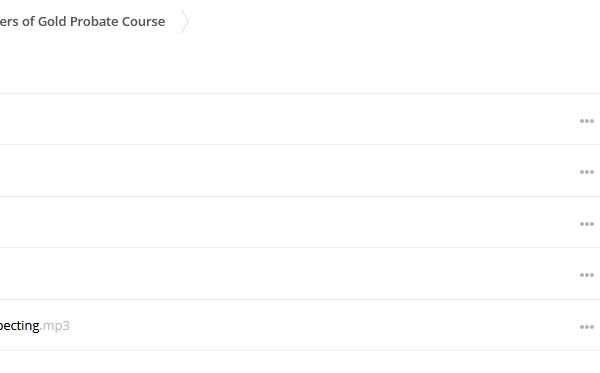Select the first file row in the list

300,119
